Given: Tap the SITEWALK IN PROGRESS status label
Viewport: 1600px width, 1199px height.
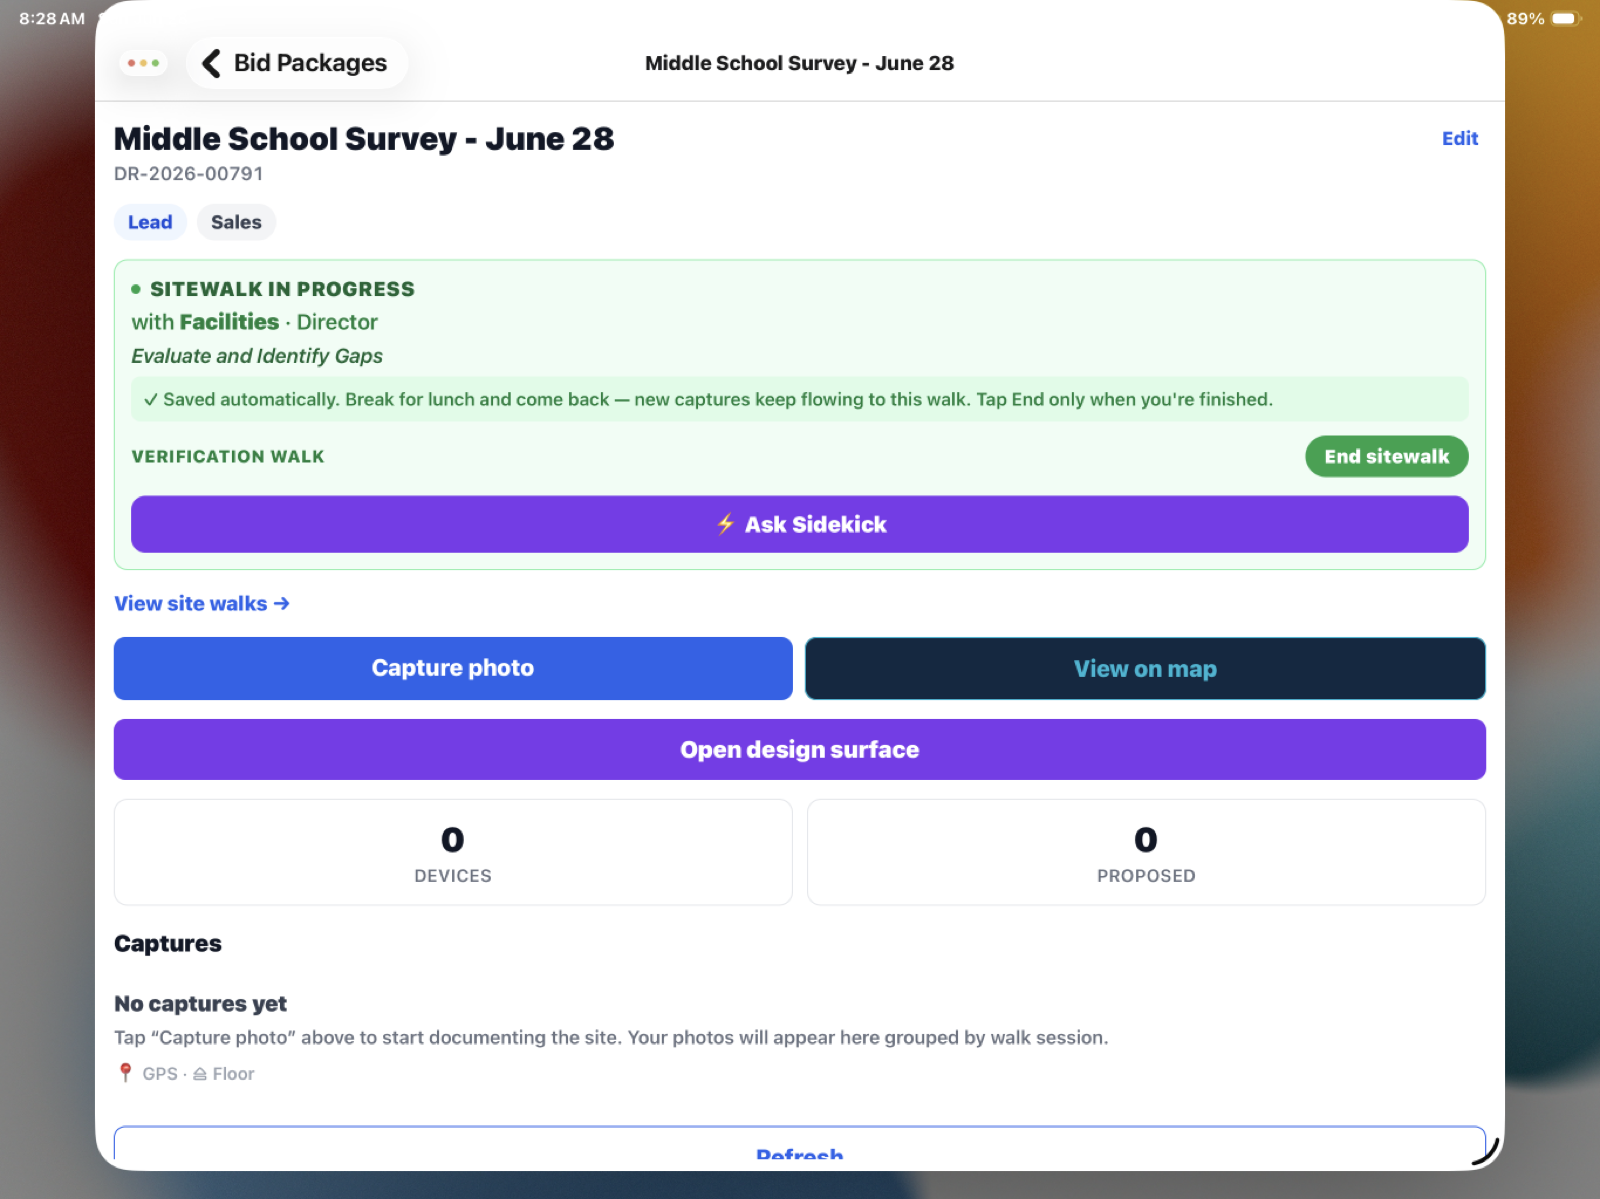Looking at the screenshot, I should tap(282, 289).
